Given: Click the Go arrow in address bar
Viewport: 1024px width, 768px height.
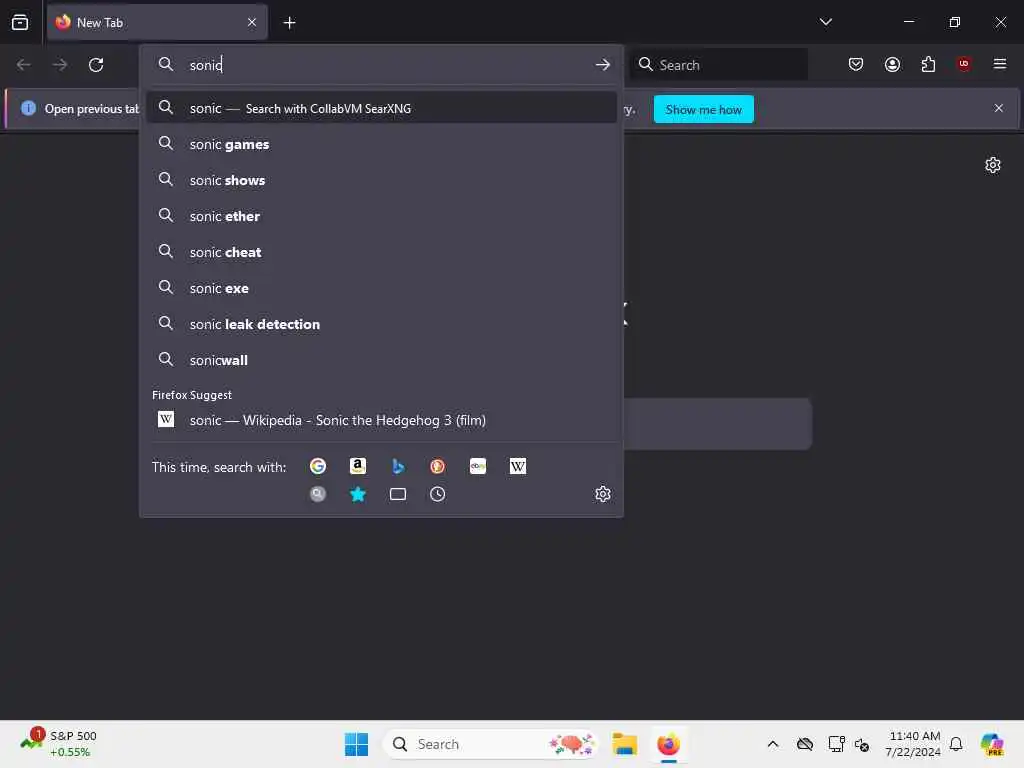Looking at the screenshot, I should coord(602,65).
